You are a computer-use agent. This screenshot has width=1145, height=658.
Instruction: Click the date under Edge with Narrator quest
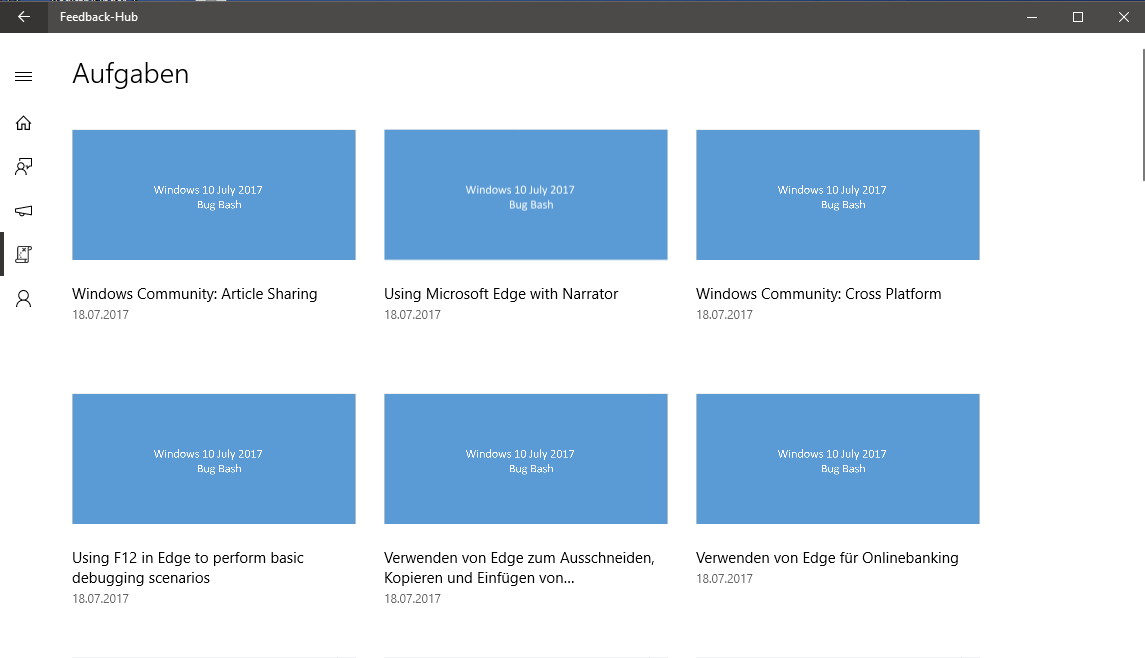(412, 315)
